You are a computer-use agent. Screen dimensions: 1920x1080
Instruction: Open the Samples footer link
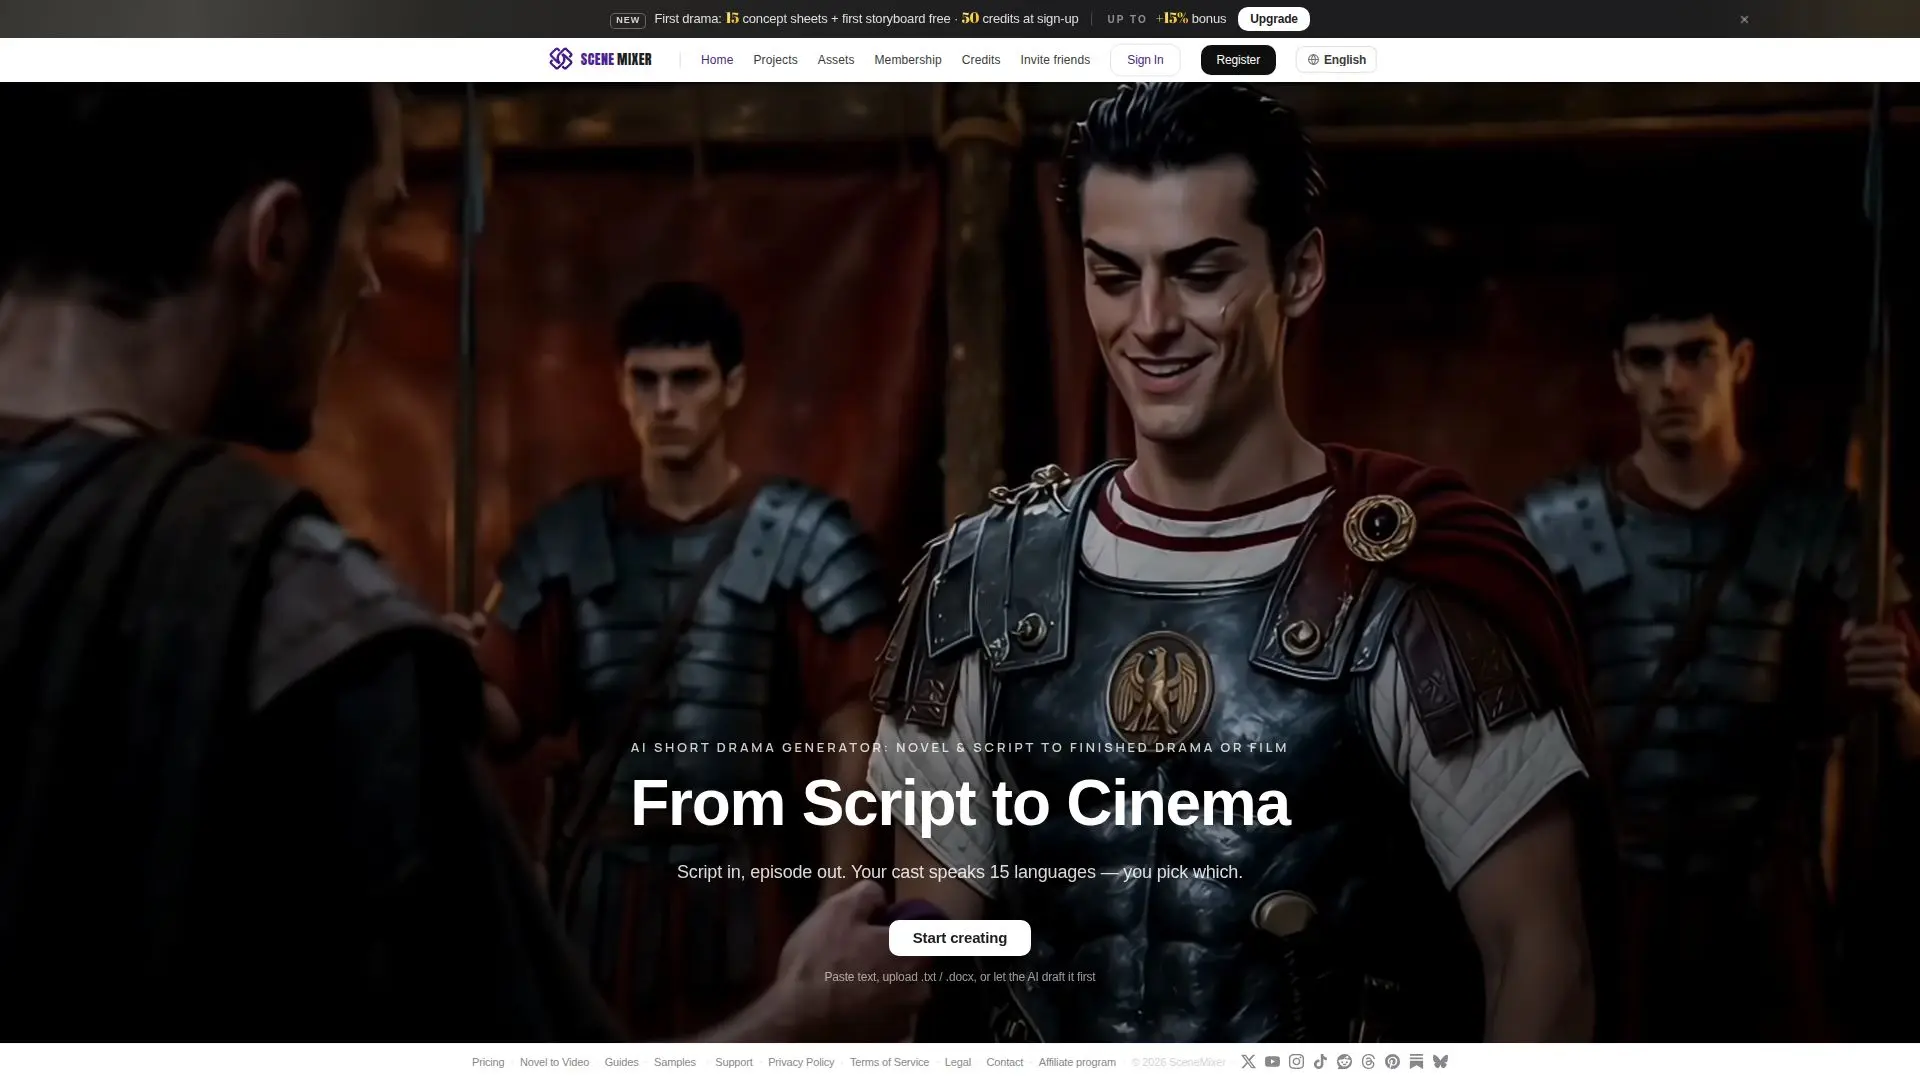675,1062
